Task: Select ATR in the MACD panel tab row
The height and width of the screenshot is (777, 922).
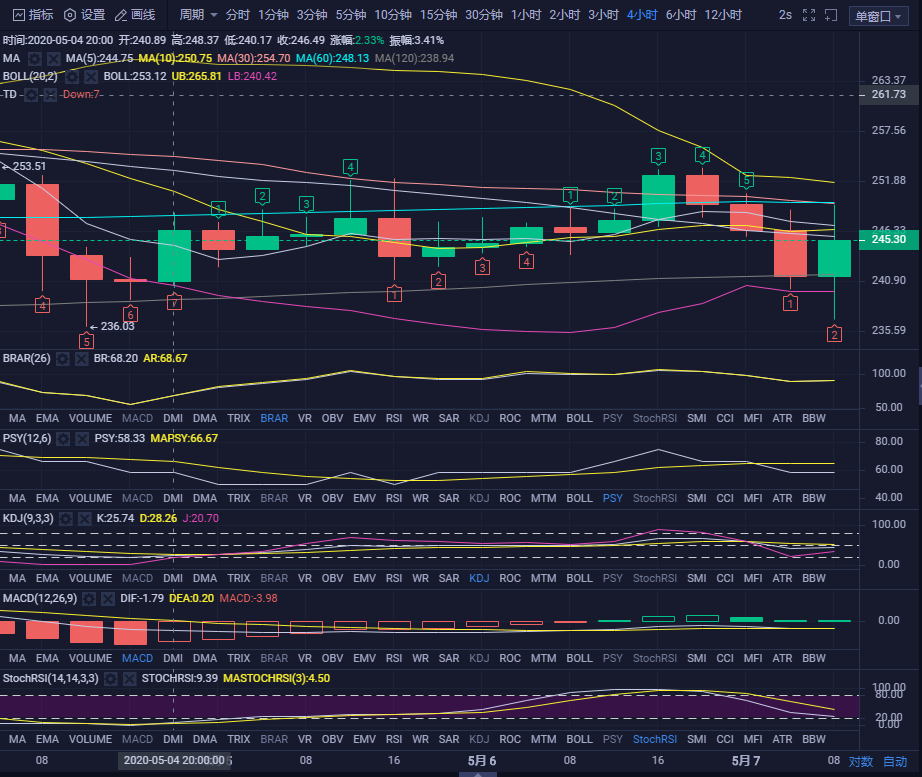Action: click(x=782, y=658)
